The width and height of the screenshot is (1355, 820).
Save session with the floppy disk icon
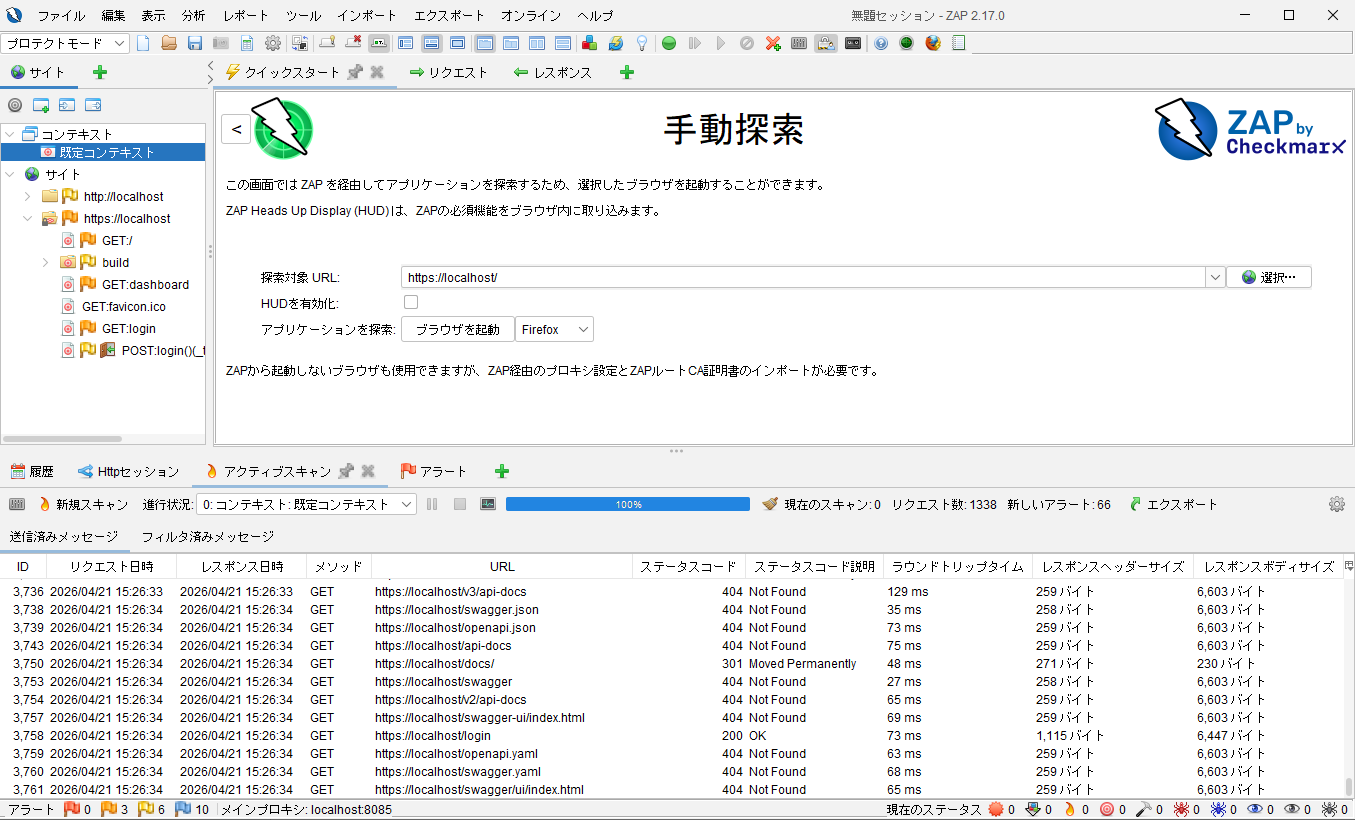(x=195, y=43)
